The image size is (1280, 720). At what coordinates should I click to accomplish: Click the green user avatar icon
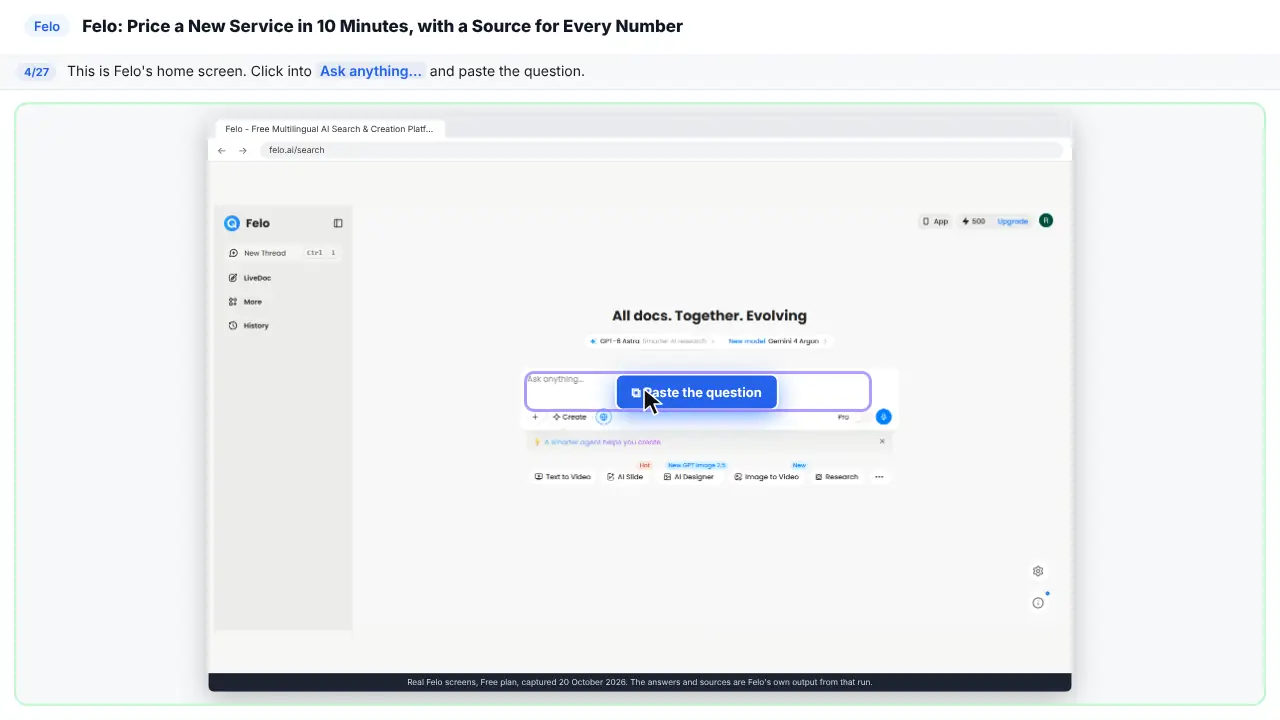[1046, 221]
